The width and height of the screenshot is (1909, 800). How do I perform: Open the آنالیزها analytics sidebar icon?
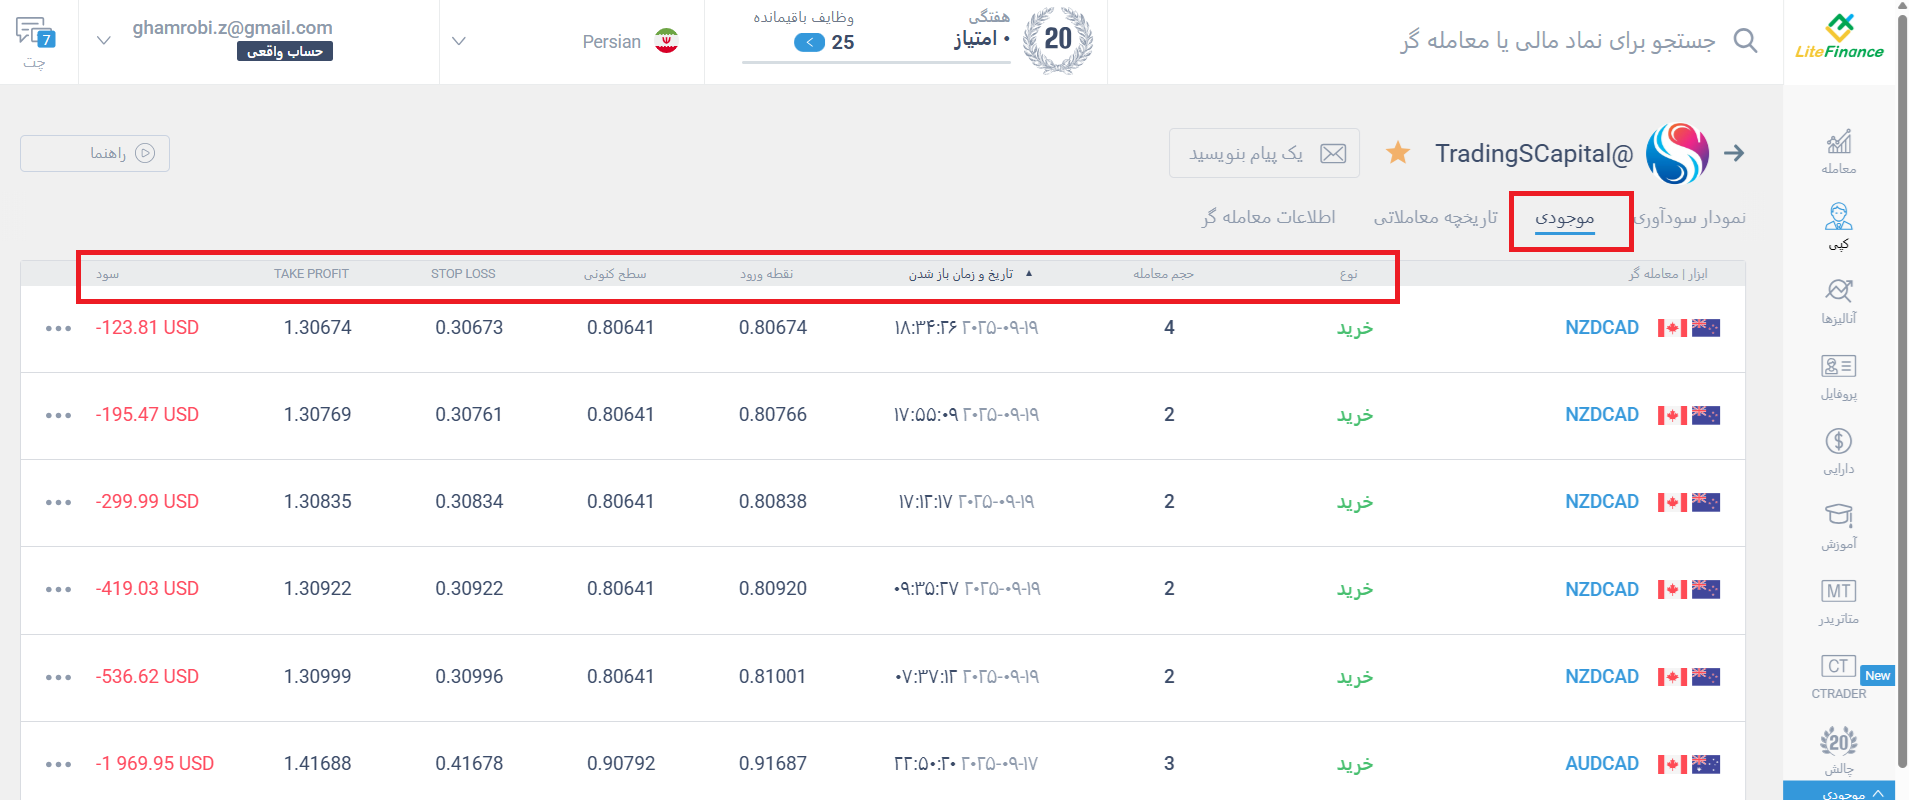pos(1838,302)
